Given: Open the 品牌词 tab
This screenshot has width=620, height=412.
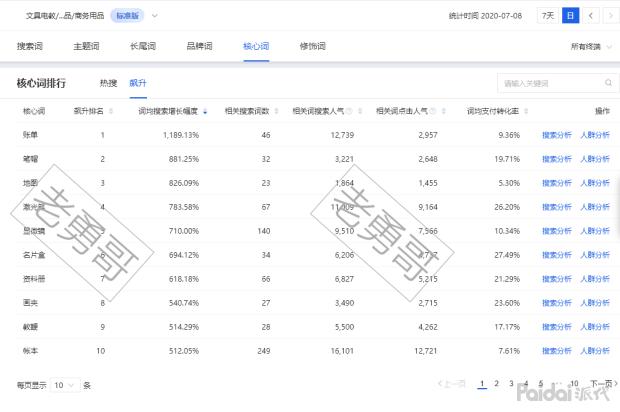Looking at the screenshot, I should pyautogui.click(x=199, y=46).
